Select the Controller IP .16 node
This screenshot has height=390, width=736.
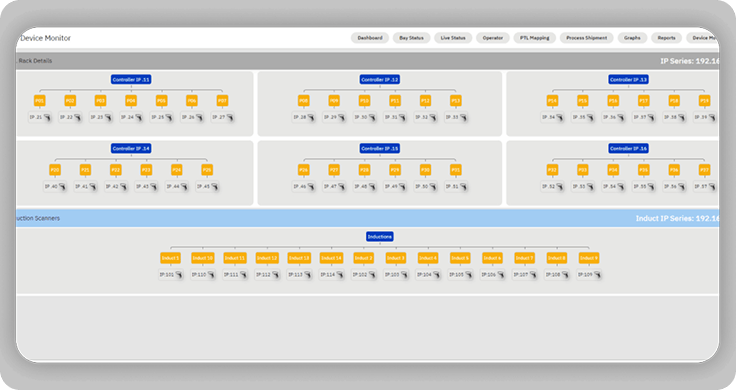[x=629, y=149]
